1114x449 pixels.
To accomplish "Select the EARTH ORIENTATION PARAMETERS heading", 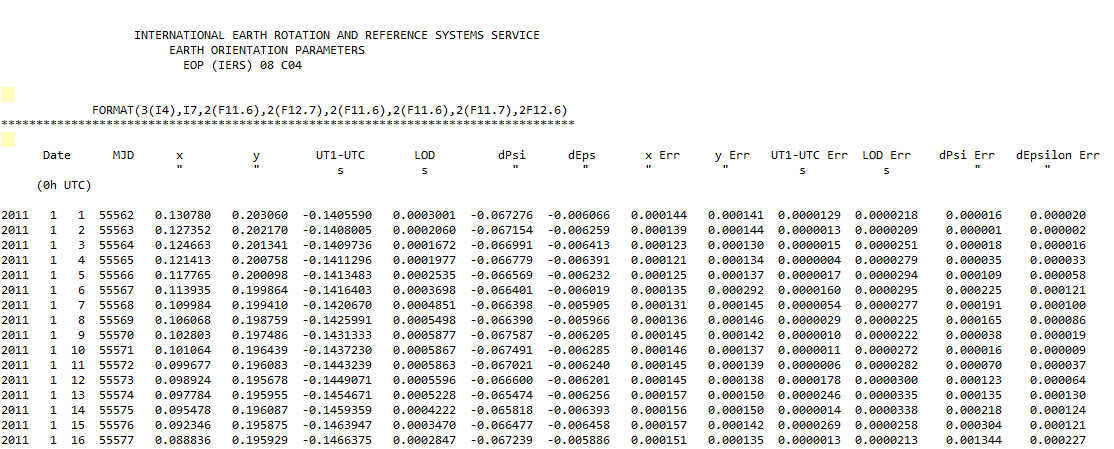I will [267, 50].
